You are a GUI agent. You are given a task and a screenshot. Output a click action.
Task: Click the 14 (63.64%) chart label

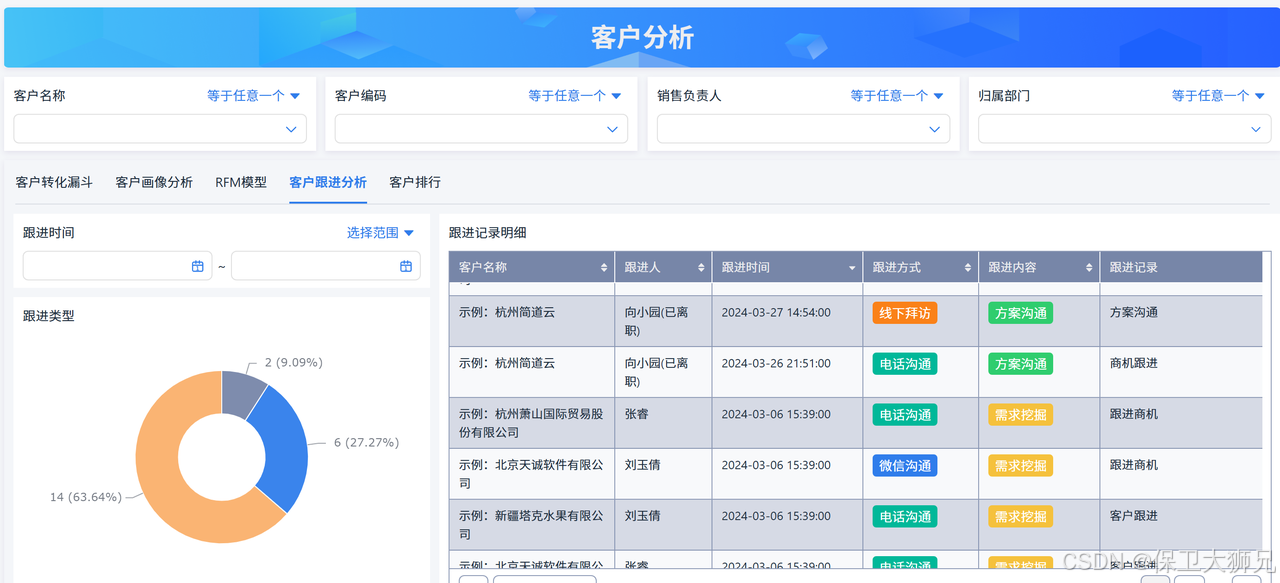tap(86, 497)
